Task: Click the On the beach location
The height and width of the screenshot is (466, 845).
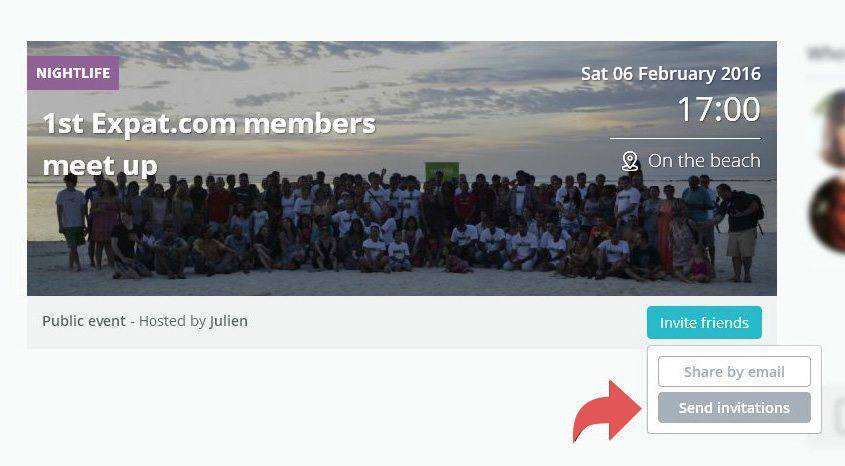Action: 704,161
